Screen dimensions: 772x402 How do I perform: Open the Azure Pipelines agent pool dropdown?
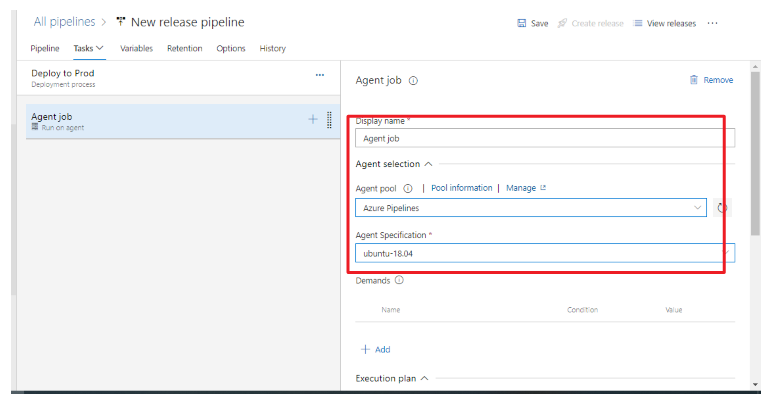[x=531, y=208]
